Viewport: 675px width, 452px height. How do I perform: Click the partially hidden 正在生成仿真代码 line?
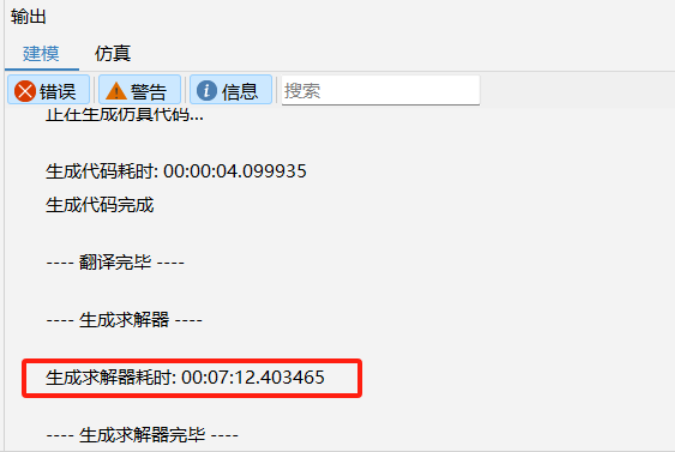(x=124, y=115)
